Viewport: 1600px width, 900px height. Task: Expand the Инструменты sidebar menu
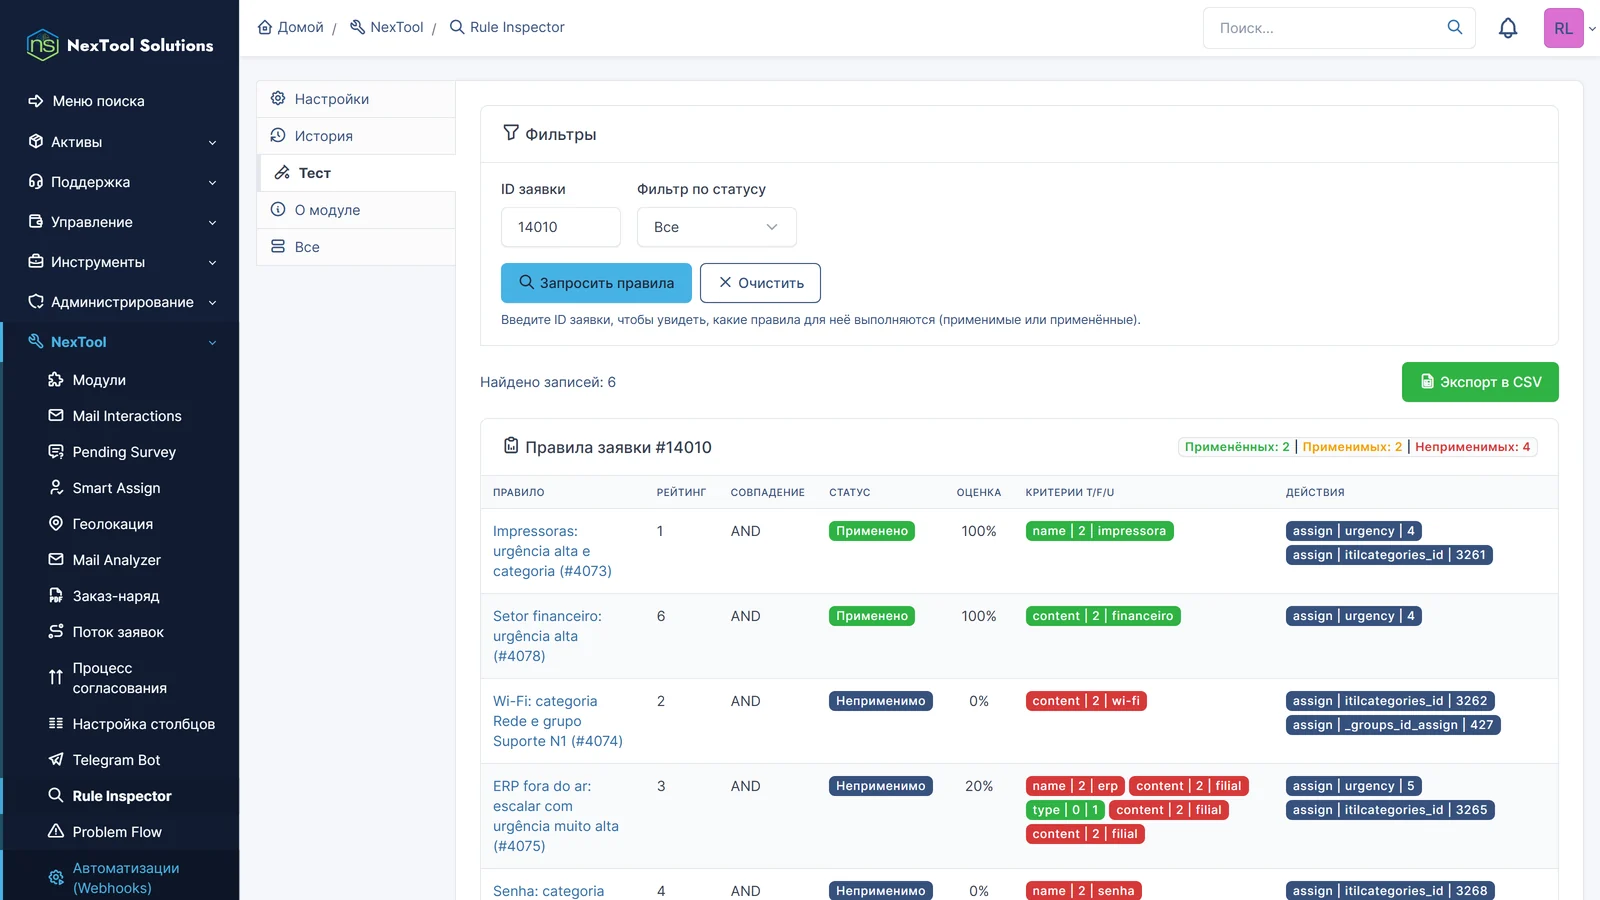(x=122, y=262)
